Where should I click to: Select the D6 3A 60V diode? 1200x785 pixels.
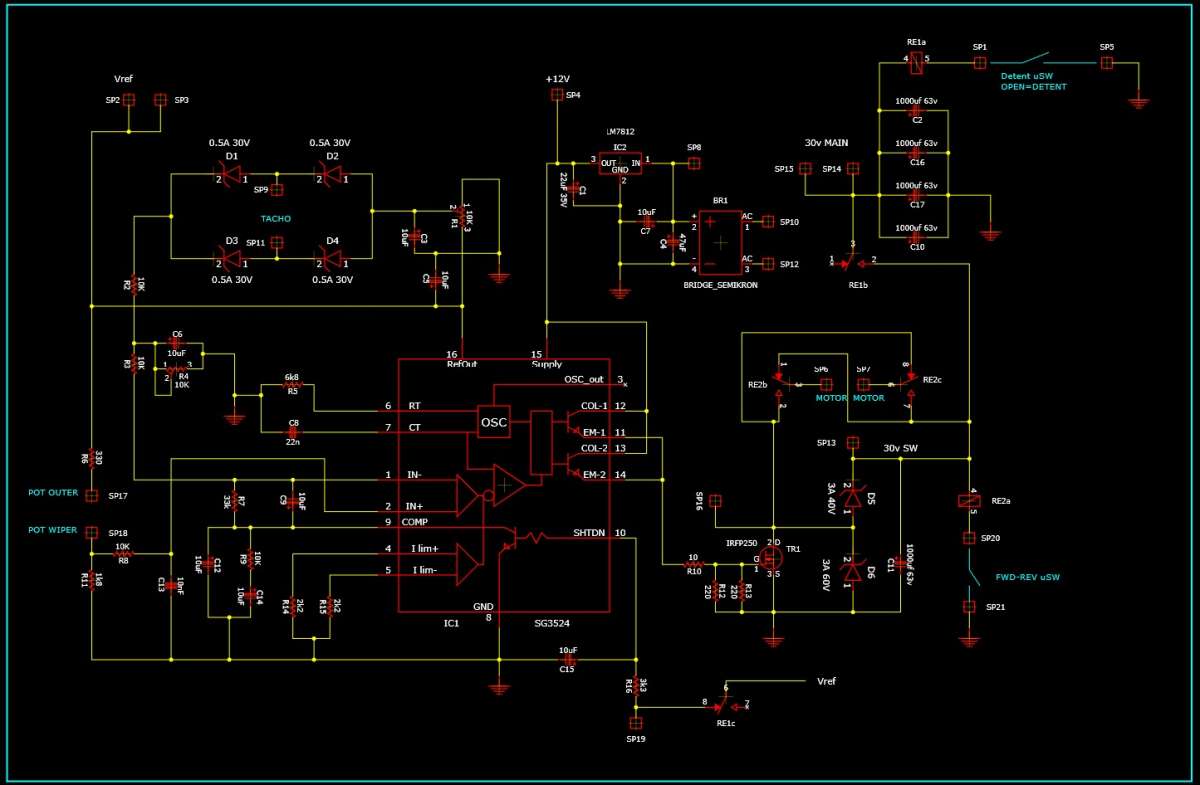(852, 570)
